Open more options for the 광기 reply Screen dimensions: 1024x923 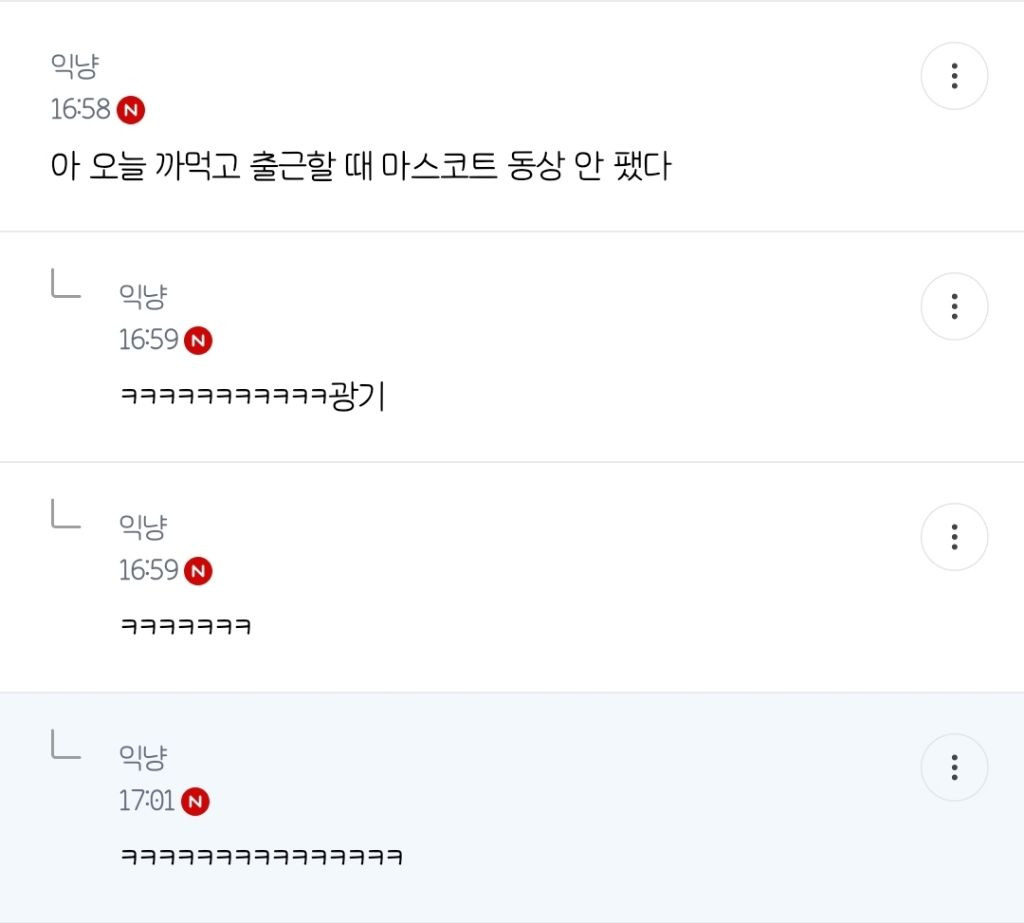point(954,306)
